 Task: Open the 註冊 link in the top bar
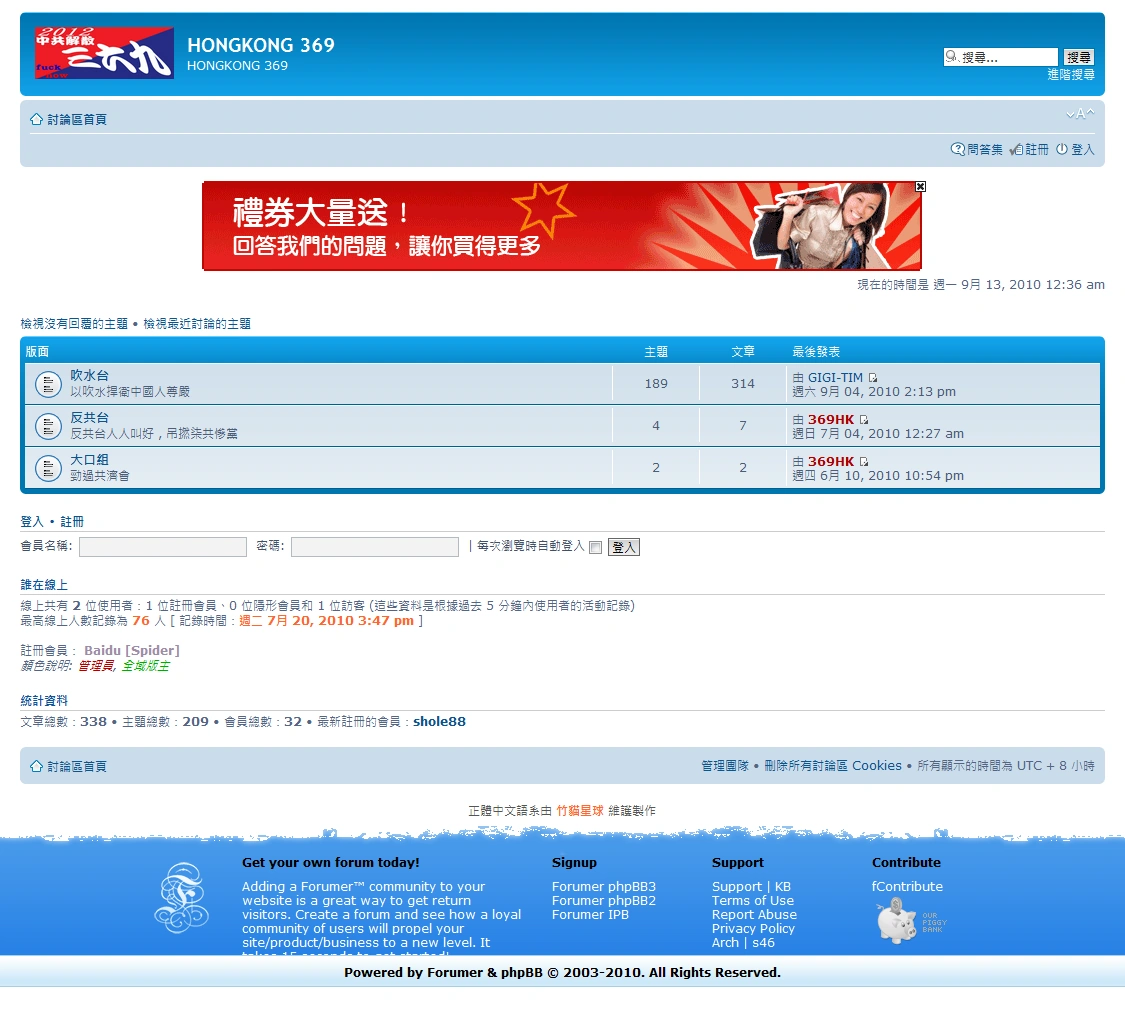[x=1037, y=149]
